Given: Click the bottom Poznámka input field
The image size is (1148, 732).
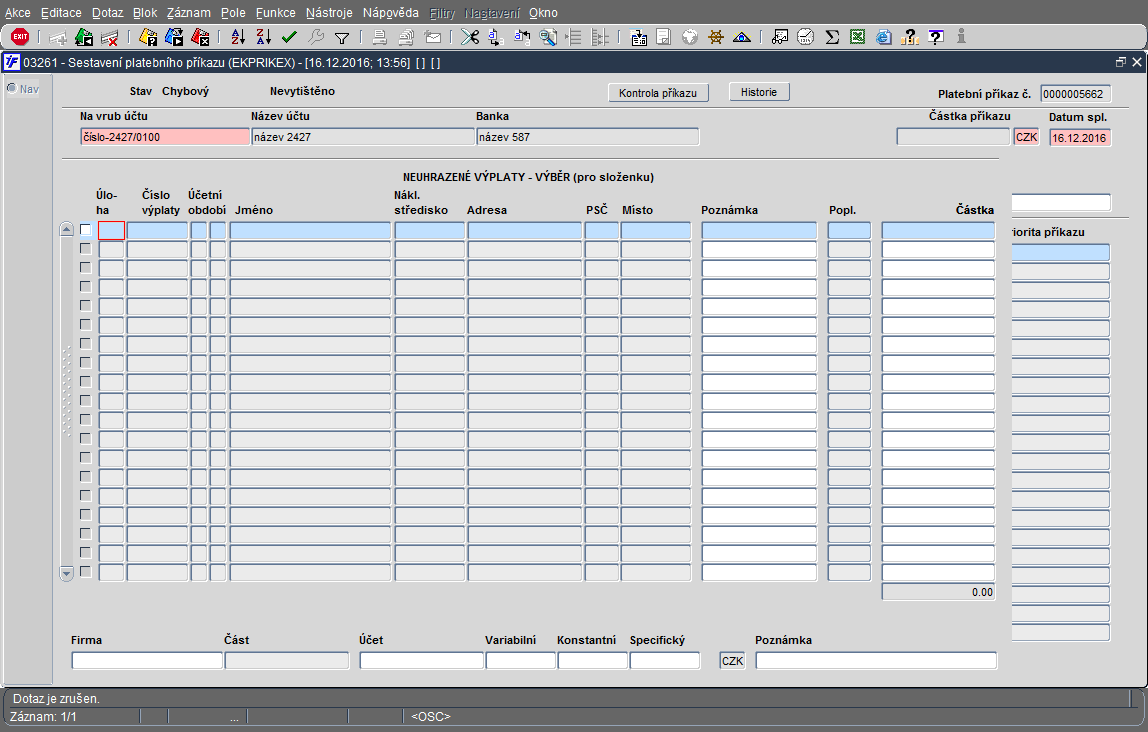Looking at the screenshot, I should click(x=876, y=660).
